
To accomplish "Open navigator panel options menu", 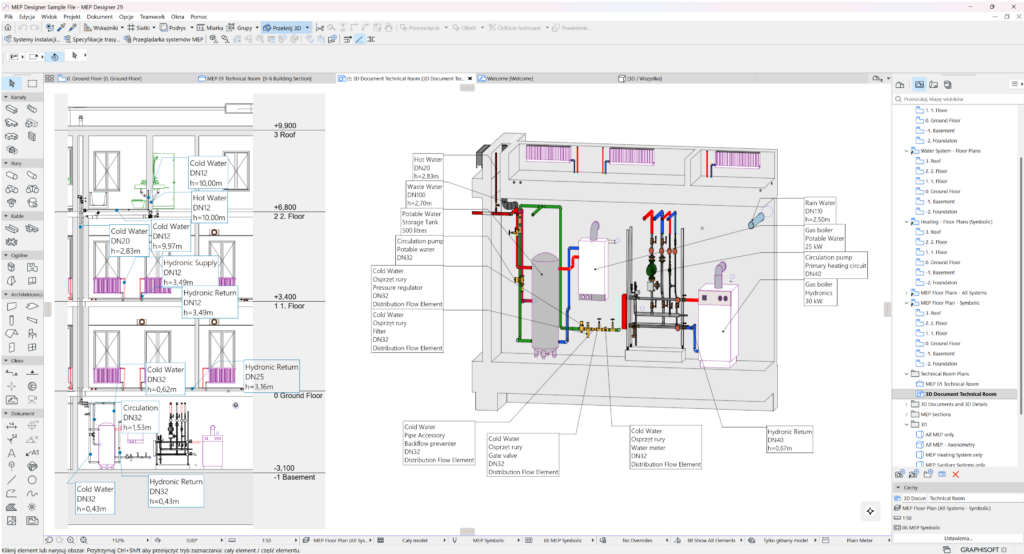I will pos(1014,84).
